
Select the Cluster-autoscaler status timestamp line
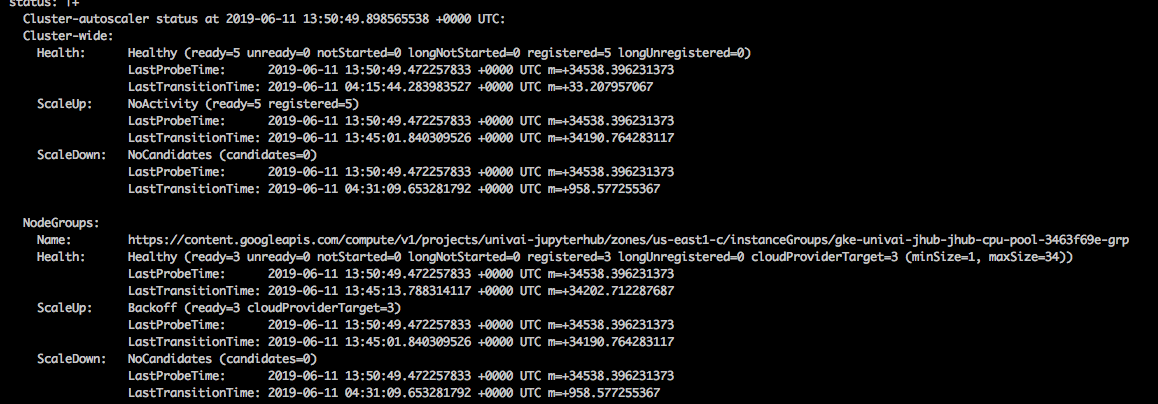coord(264,19)
